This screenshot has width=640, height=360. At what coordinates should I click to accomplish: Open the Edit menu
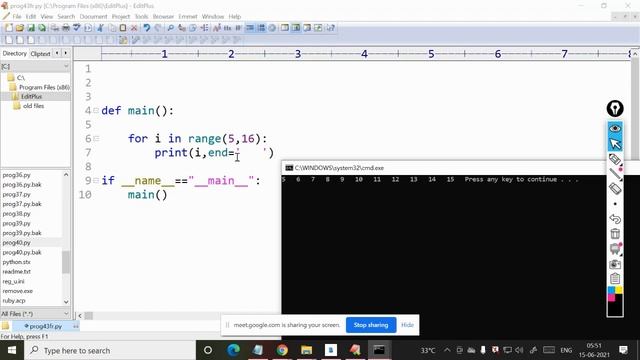[x=31, y=16]
